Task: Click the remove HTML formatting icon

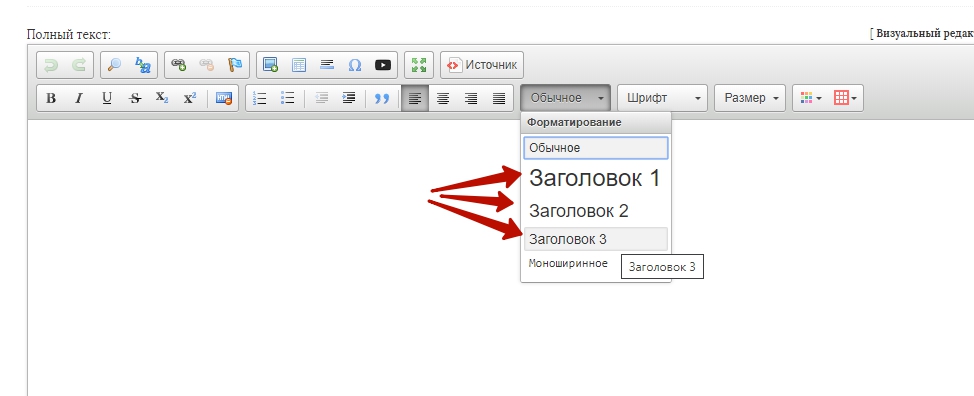Action: click(224, 98)
